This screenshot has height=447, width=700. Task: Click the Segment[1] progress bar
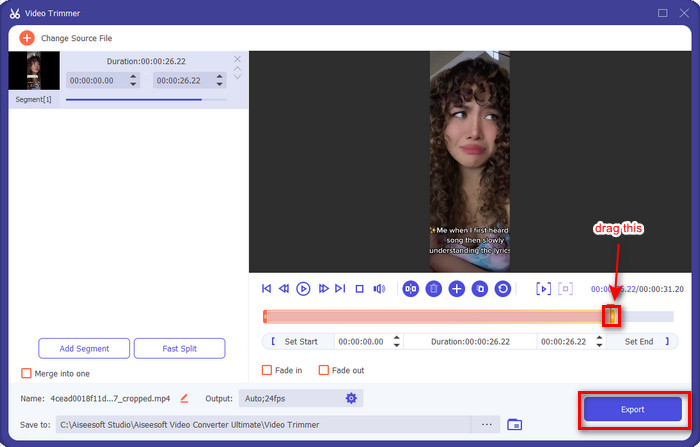146,100
